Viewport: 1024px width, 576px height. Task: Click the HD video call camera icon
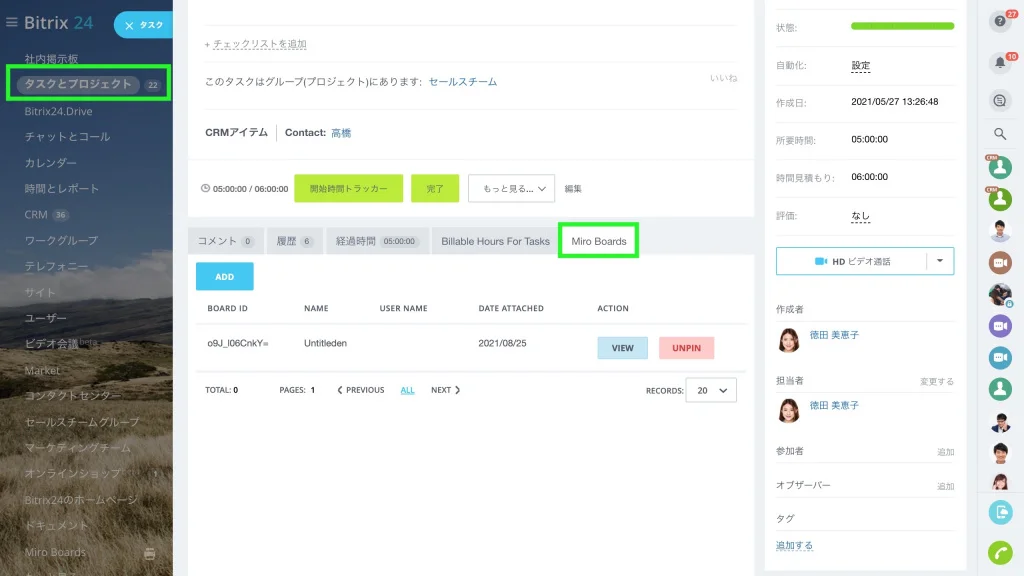click(x=821, y=261)
